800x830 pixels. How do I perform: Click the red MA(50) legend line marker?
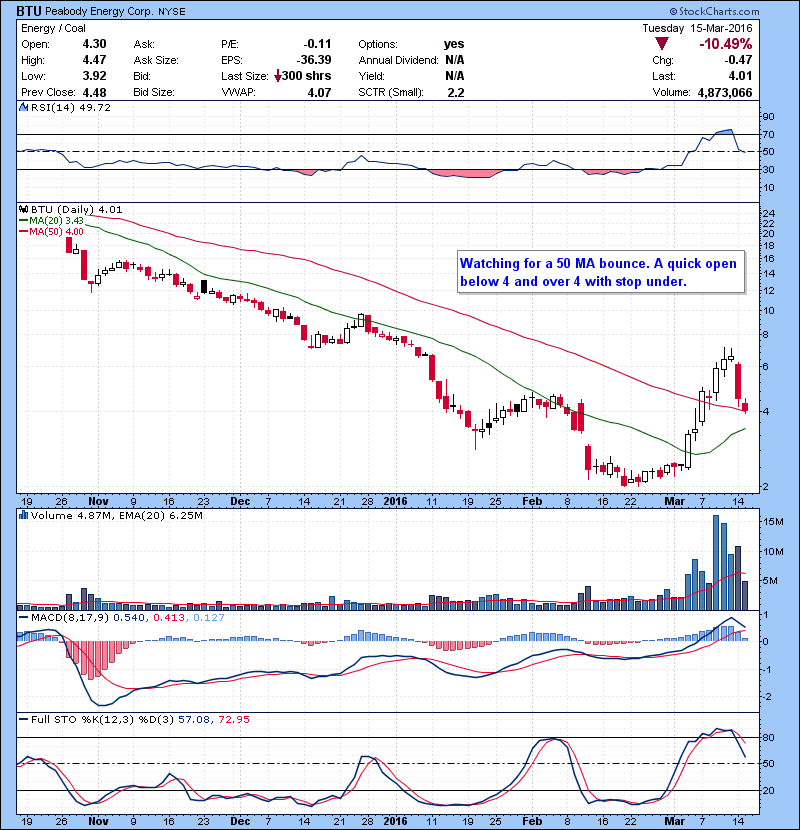(x=23, y=232)
